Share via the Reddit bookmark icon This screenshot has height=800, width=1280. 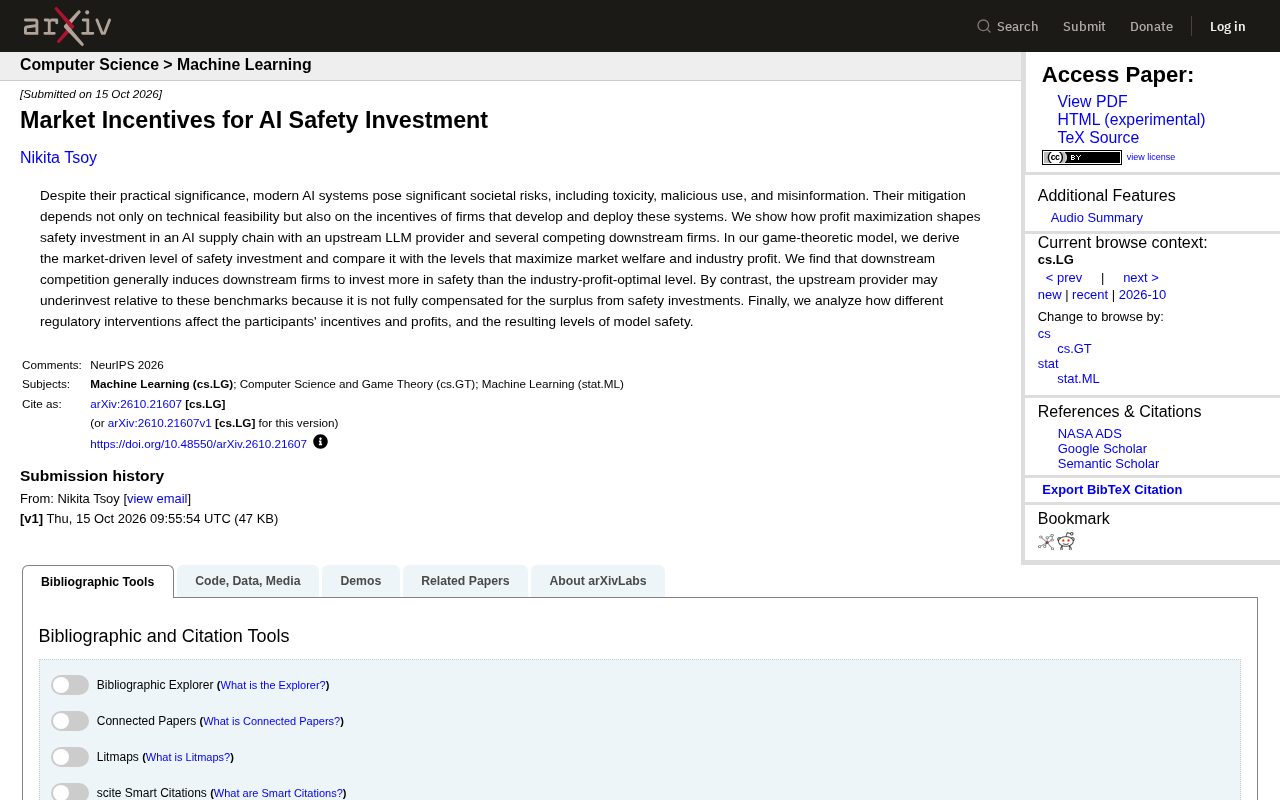tap(1066, 541)
